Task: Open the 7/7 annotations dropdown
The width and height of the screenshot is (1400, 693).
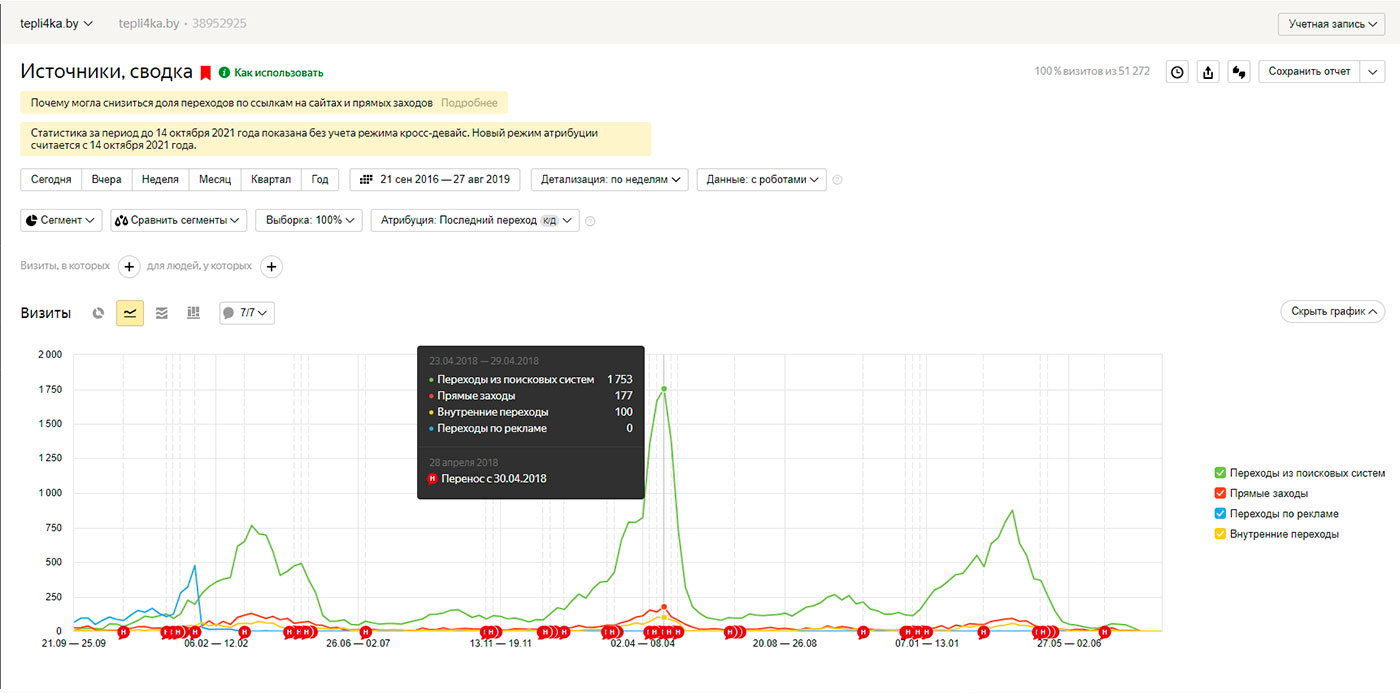Action: point(247,313)
